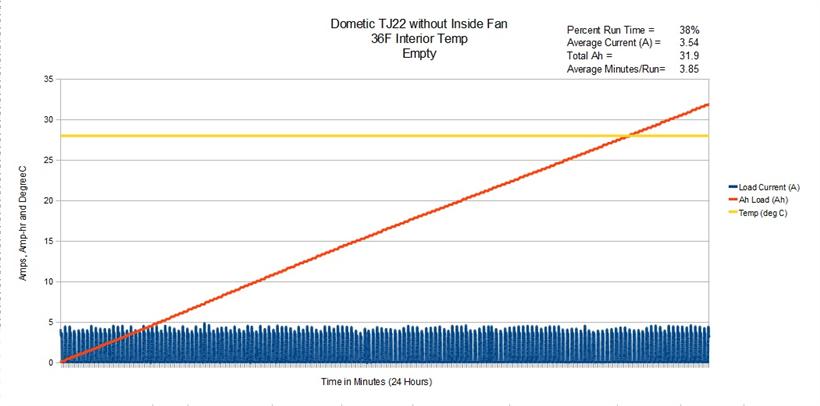820x406 pixels.
Task: Click the '3.54' average current value
Action: point(690,43)
